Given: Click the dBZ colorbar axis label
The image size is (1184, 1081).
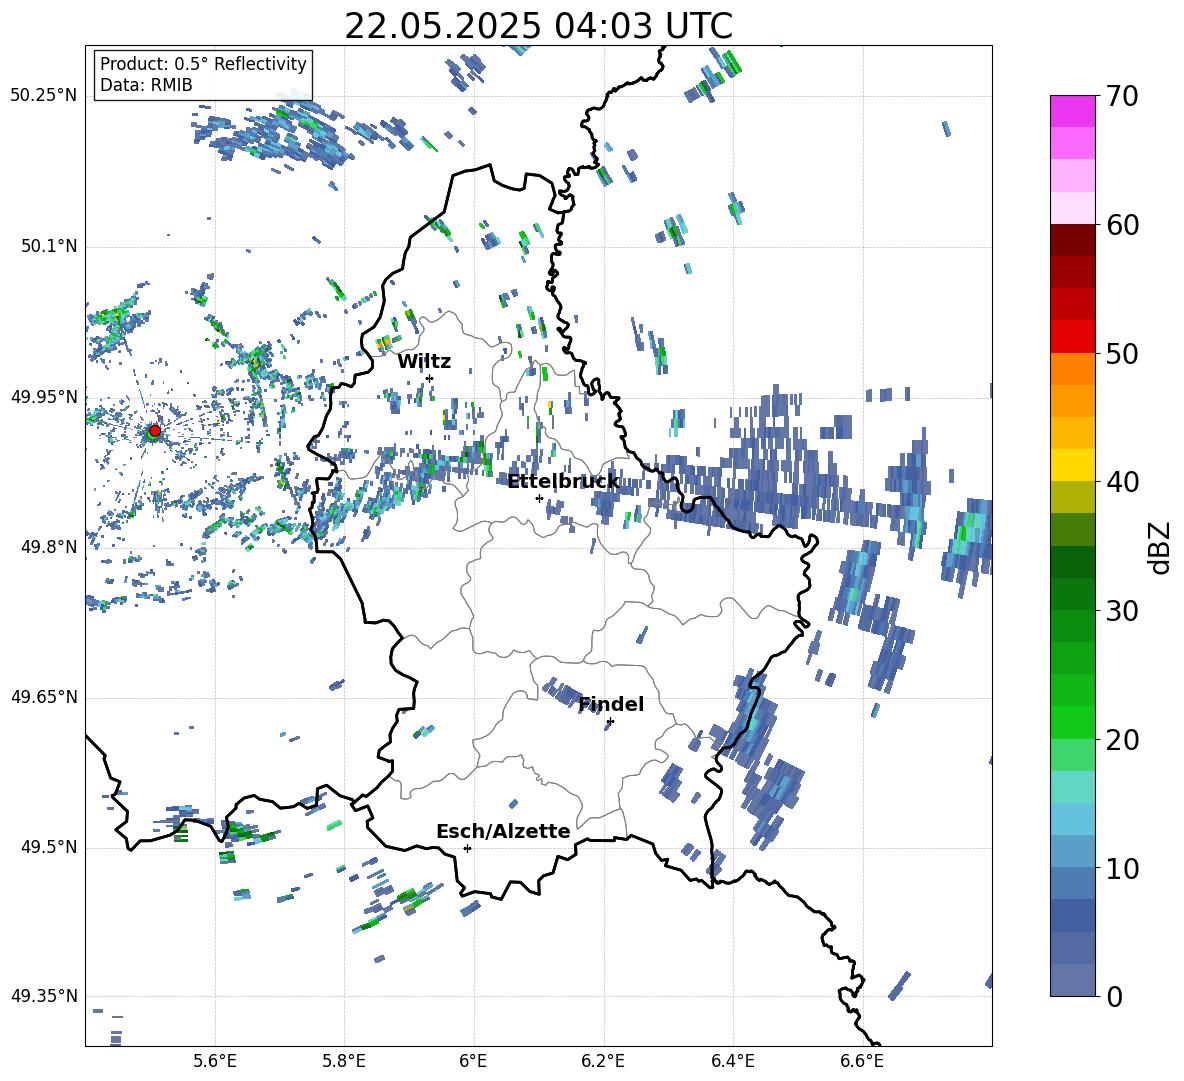Looking at the screenshot, I should point(1161,547).
